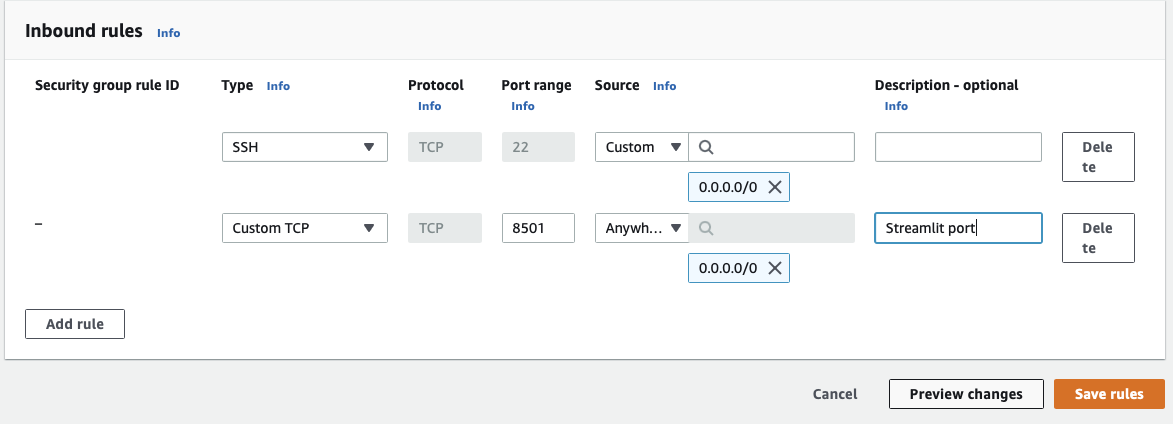Remove the 0.0.0.0/0 tag on SSH rule
This screenshot has height=424, width=1173.
tap(775, 187)
